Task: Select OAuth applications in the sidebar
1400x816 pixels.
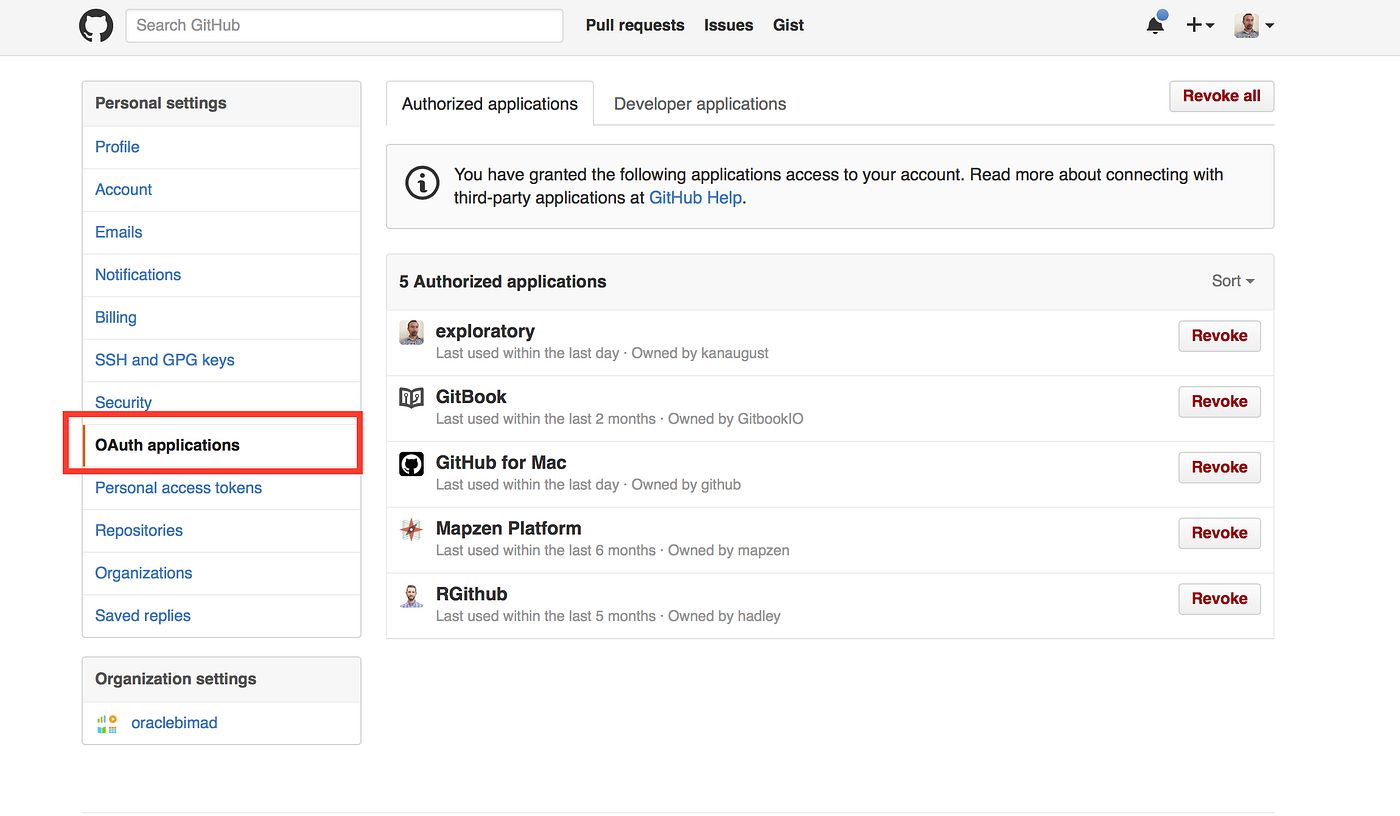Action: pos(221,445)
